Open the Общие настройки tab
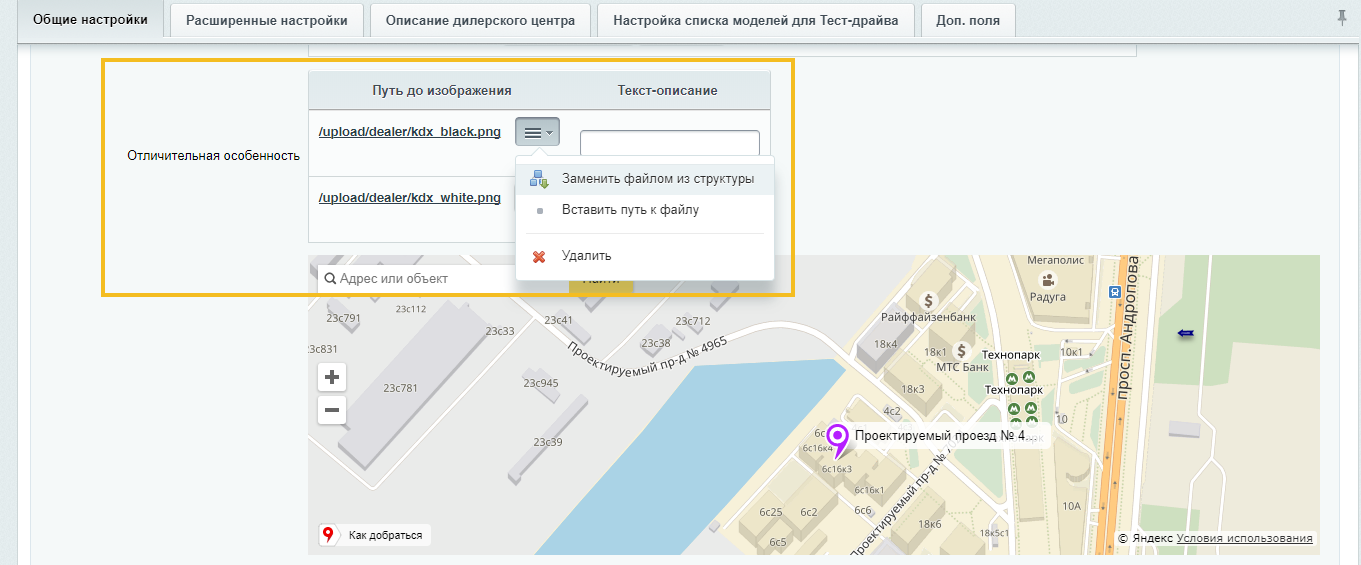This screenshot has width=1361, height=565. tap(90, 20)
